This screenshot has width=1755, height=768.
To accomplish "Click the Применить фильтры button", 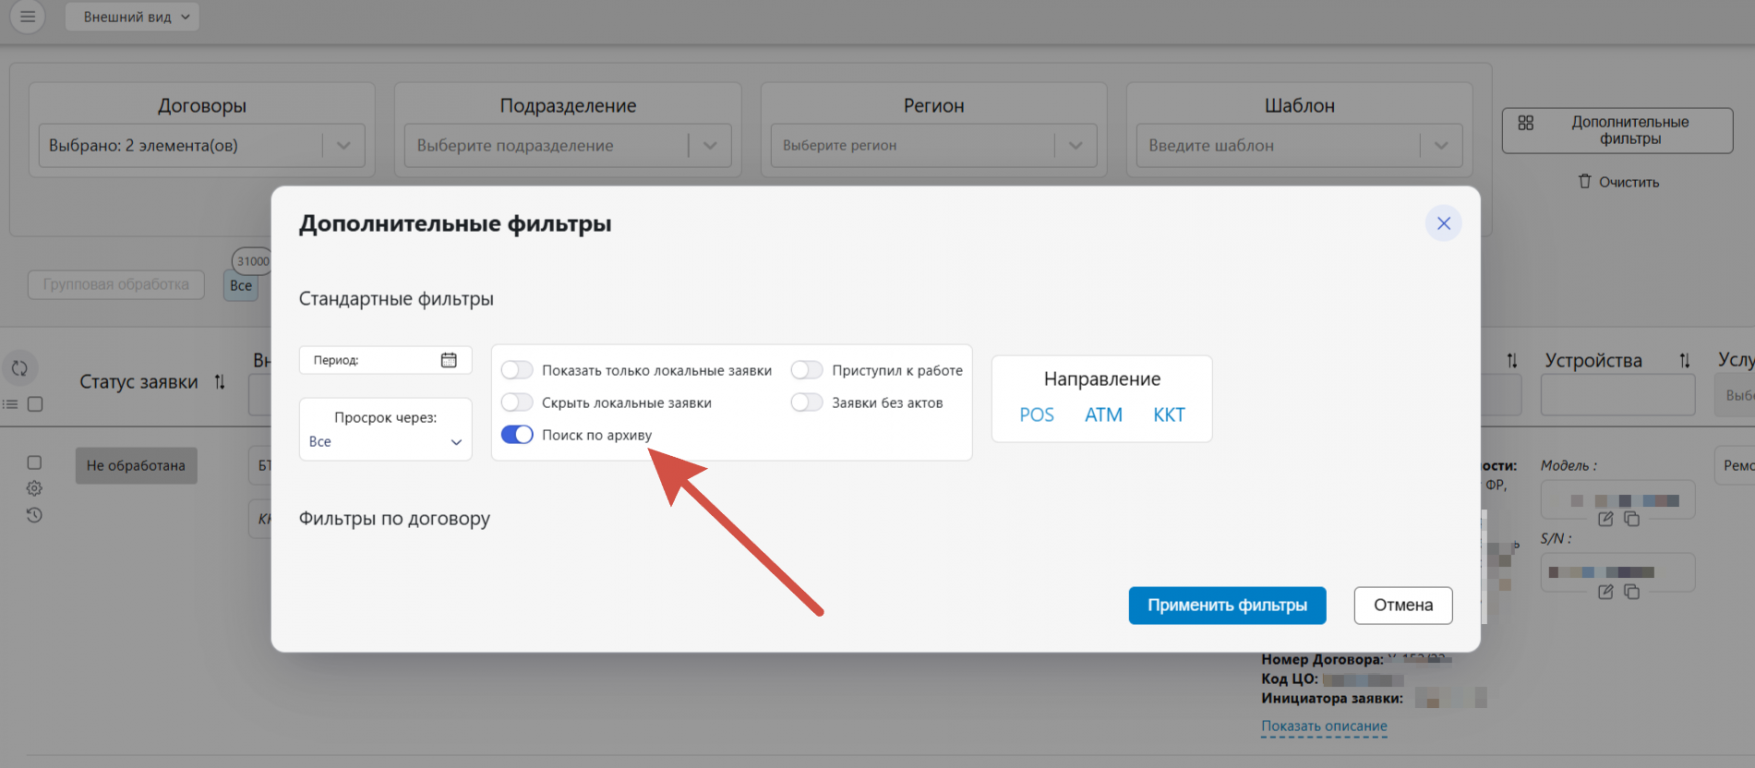I will point(1227,606).
